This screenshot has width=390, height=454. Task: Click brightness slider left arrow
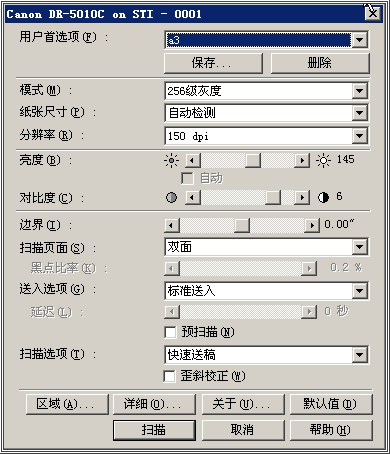(x=193, y=161)
